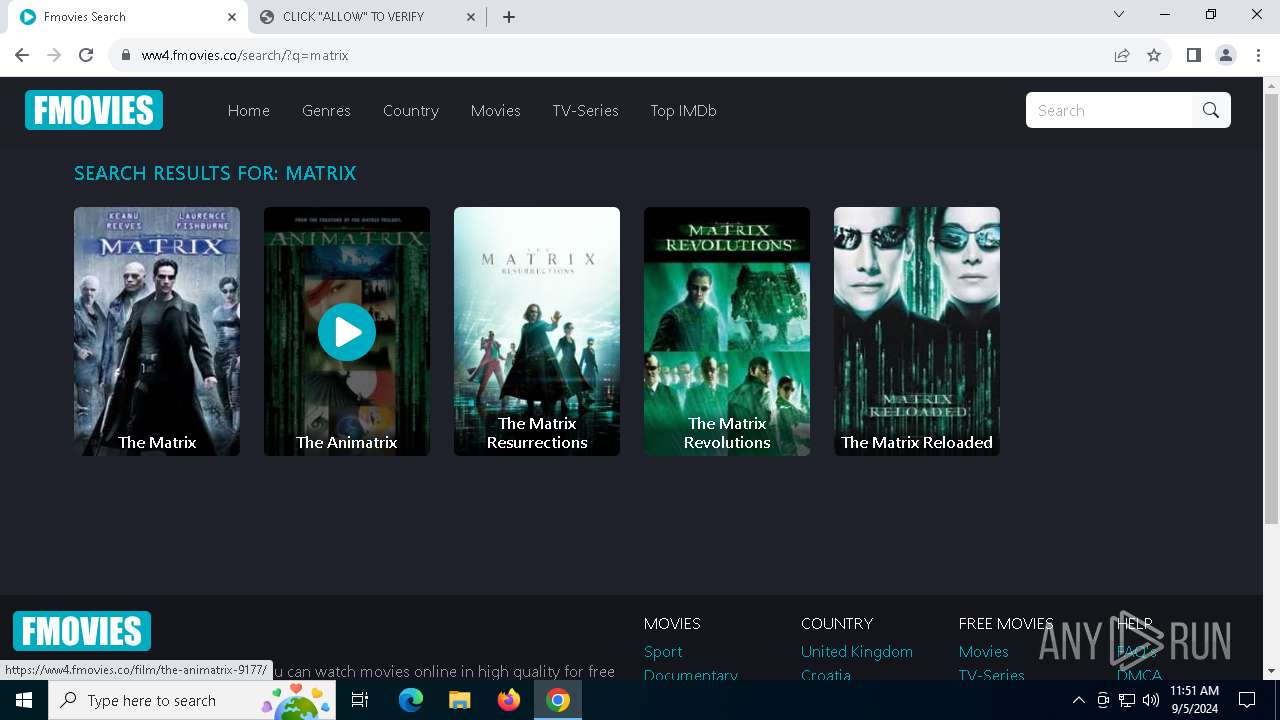Open The Matrix poster

coord(157,331)
